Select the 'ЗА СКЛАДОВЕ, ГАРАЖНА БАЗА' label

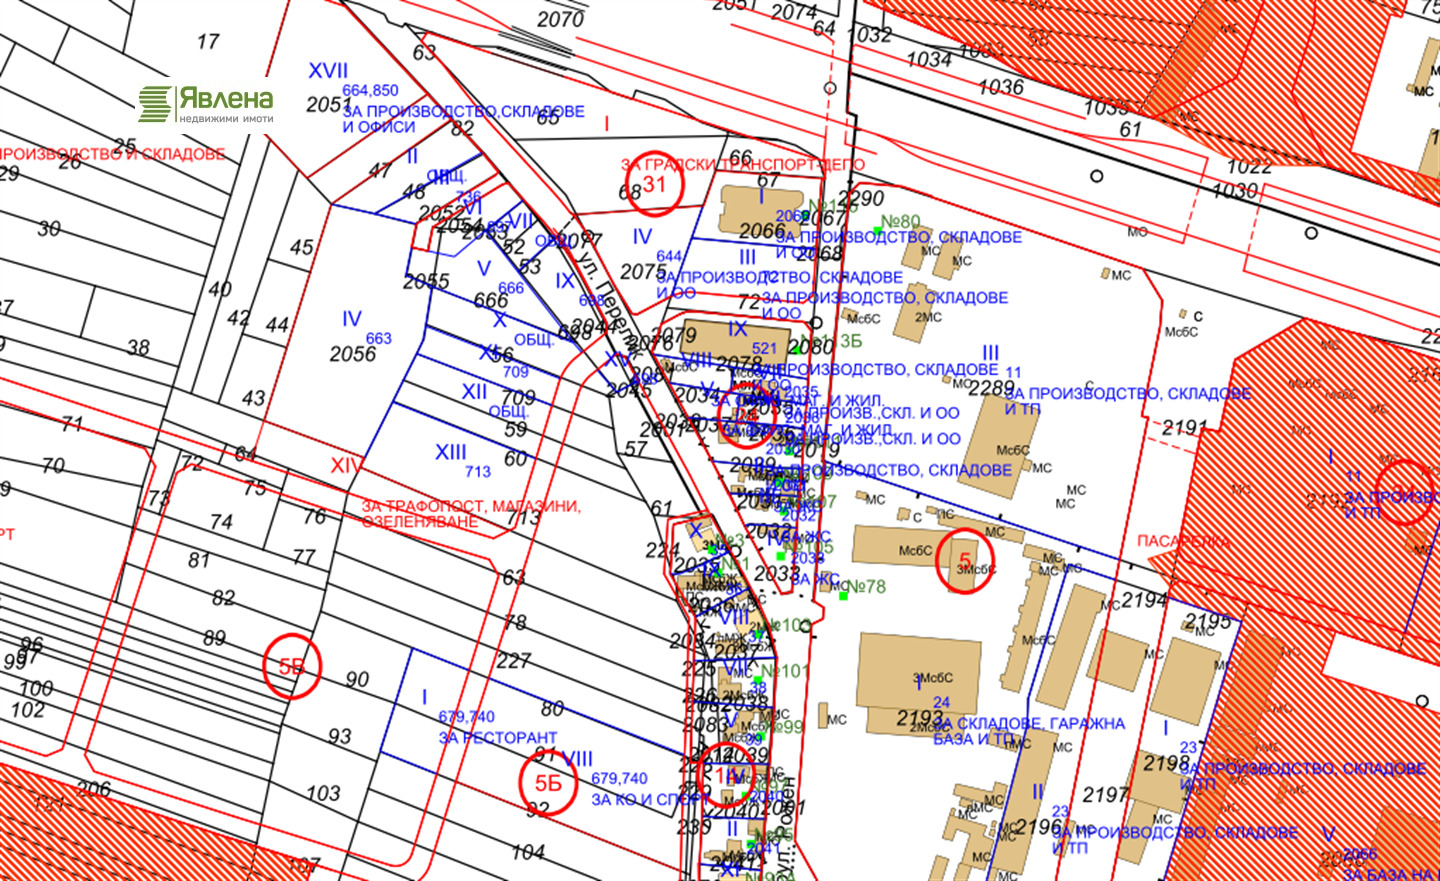(x=1029, y=723)
